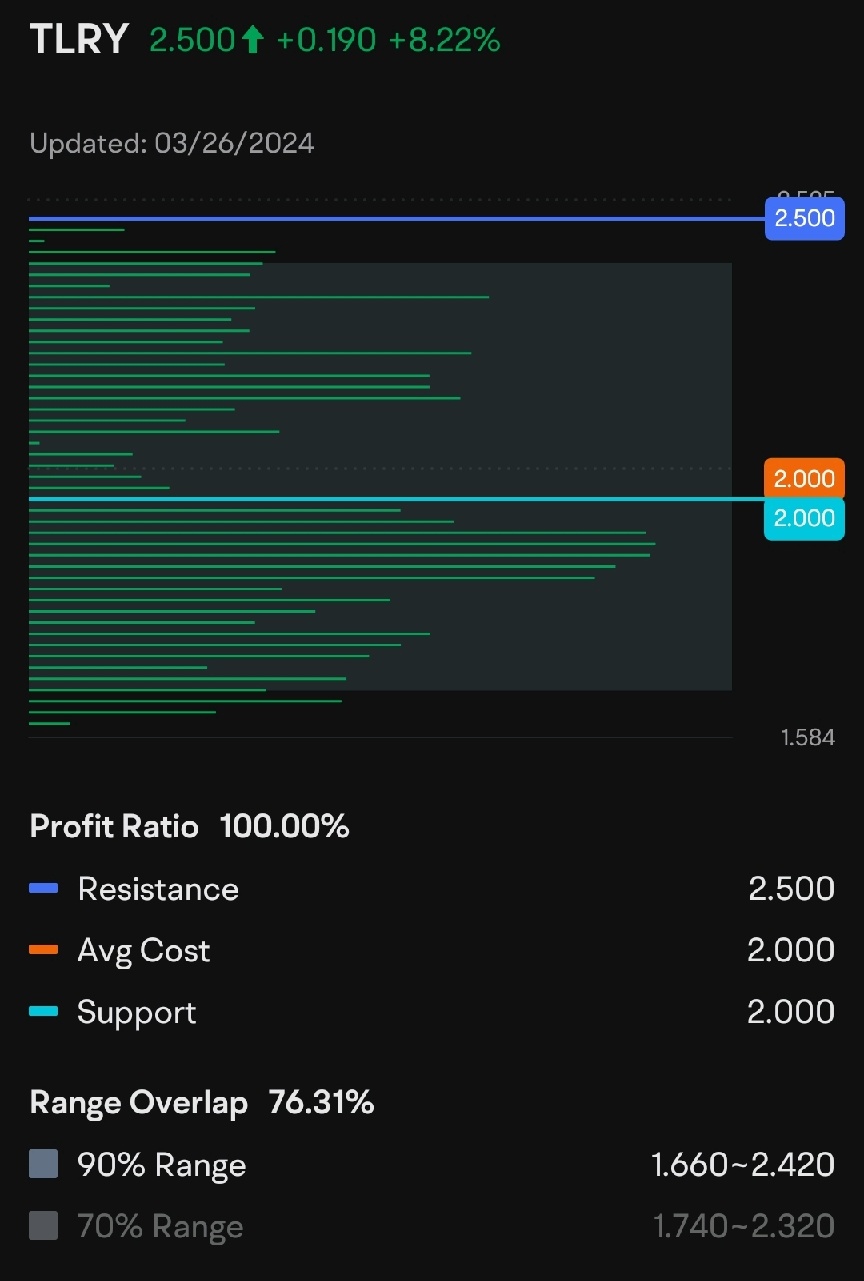Tap the Range Overlap 76.31% heading
The image size is (864, 1281).
202,1102
